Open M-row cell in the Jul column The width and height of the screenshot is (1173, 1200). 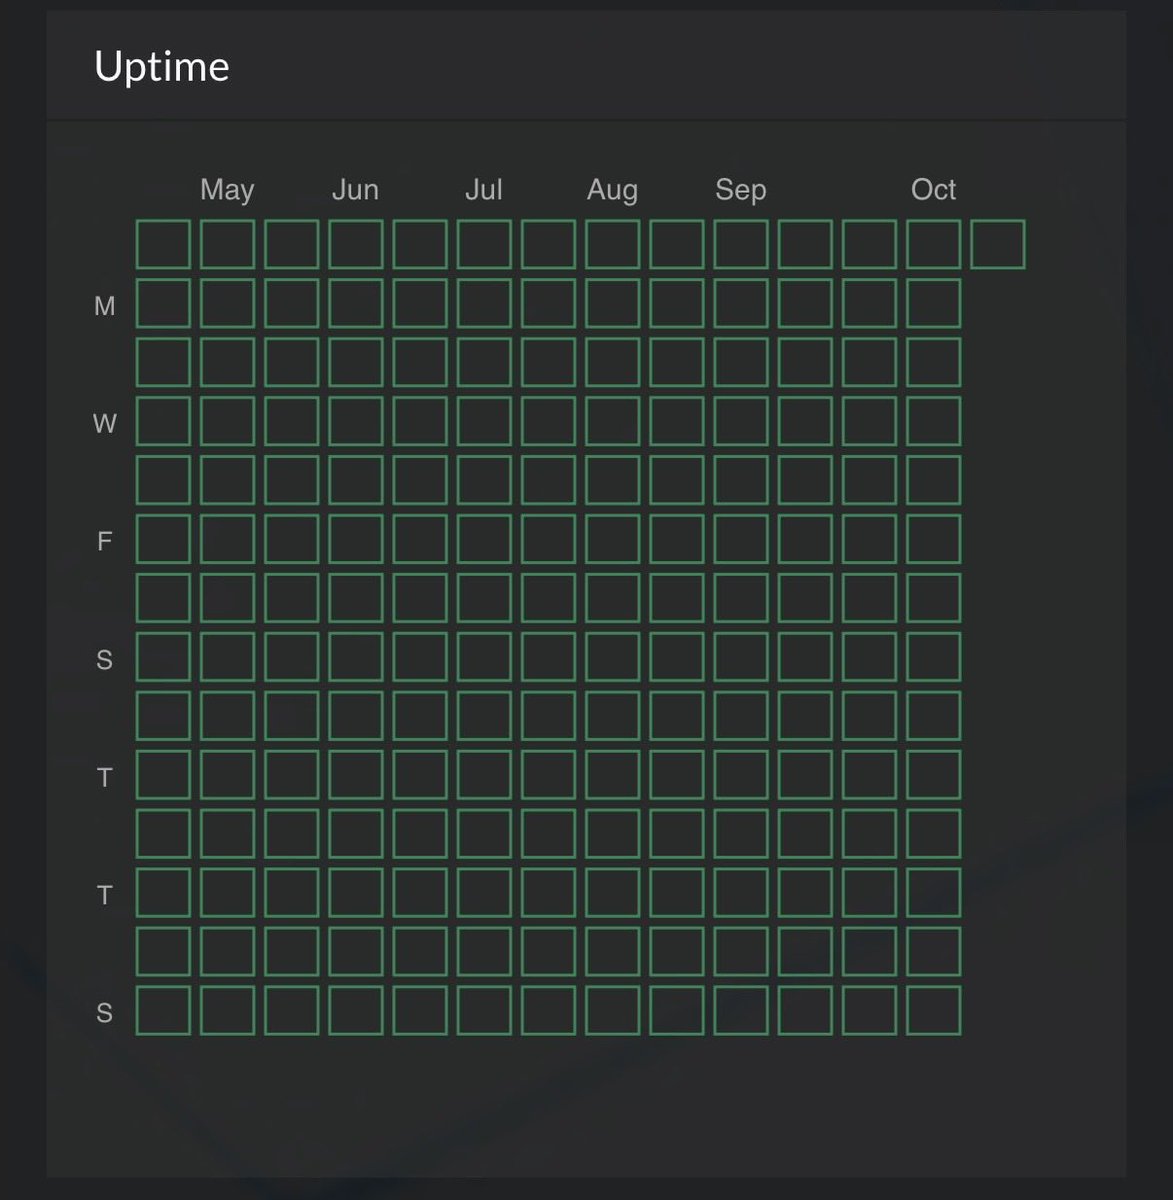coord(484,304)
